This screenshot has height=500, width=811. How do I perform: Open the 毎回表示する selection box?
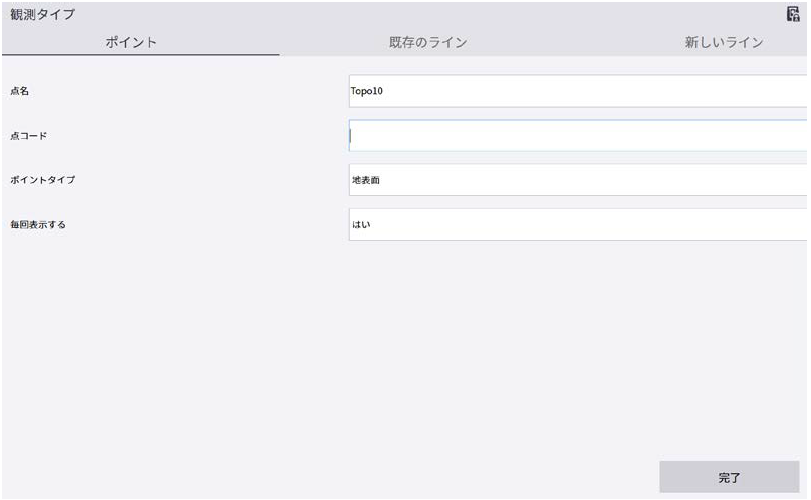click(578, 224)
